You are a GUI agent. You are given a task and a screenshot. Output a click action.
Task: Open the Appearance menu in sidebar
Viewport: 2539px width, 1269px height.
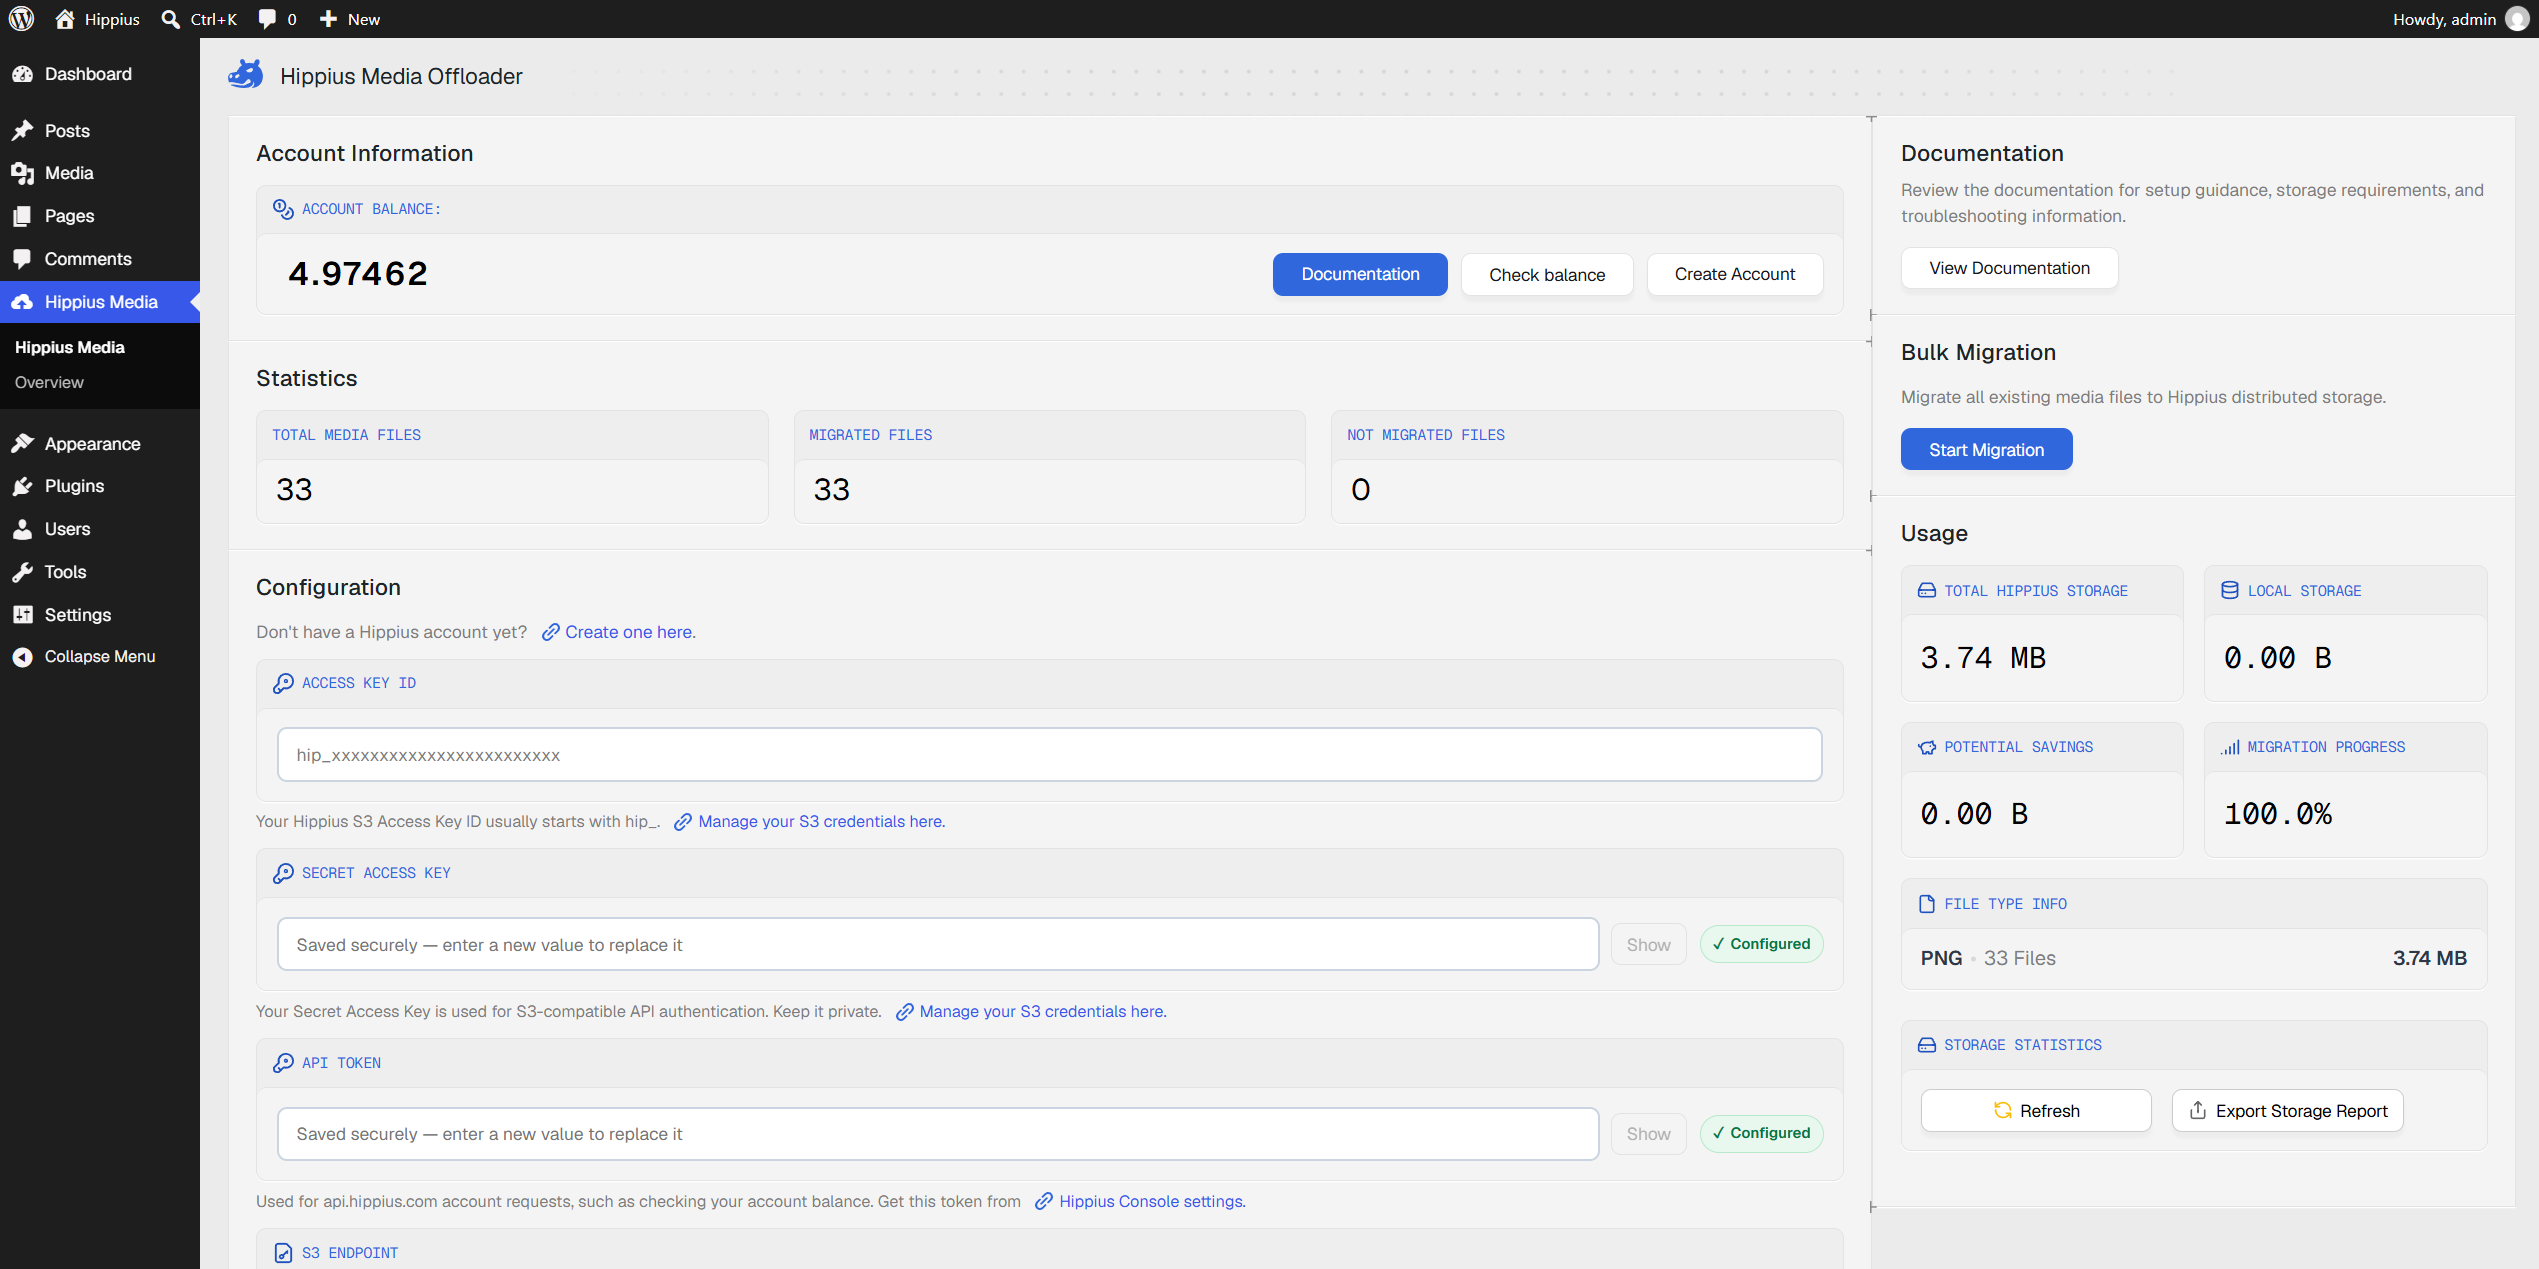(x=100, y=444)
